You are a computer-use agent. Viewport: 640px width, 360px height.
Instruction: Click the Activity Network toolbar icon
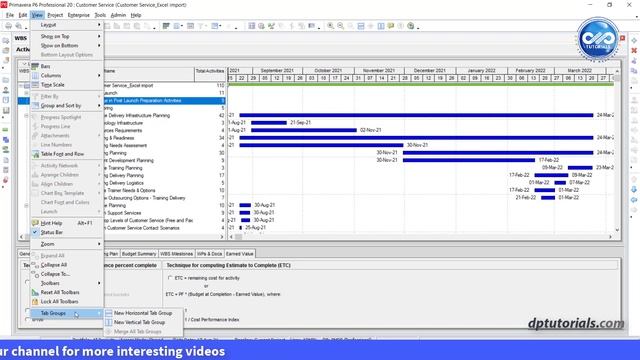click(271, 26)
